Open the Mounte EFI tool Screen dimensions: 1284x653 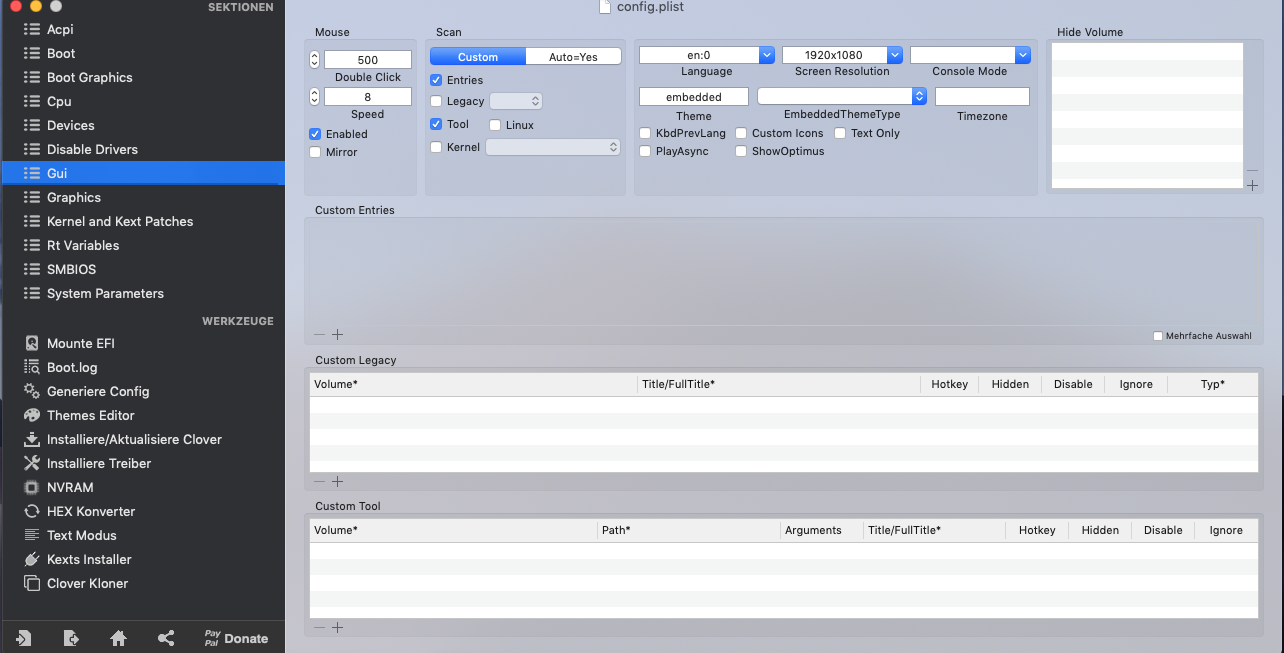point(80,343)
